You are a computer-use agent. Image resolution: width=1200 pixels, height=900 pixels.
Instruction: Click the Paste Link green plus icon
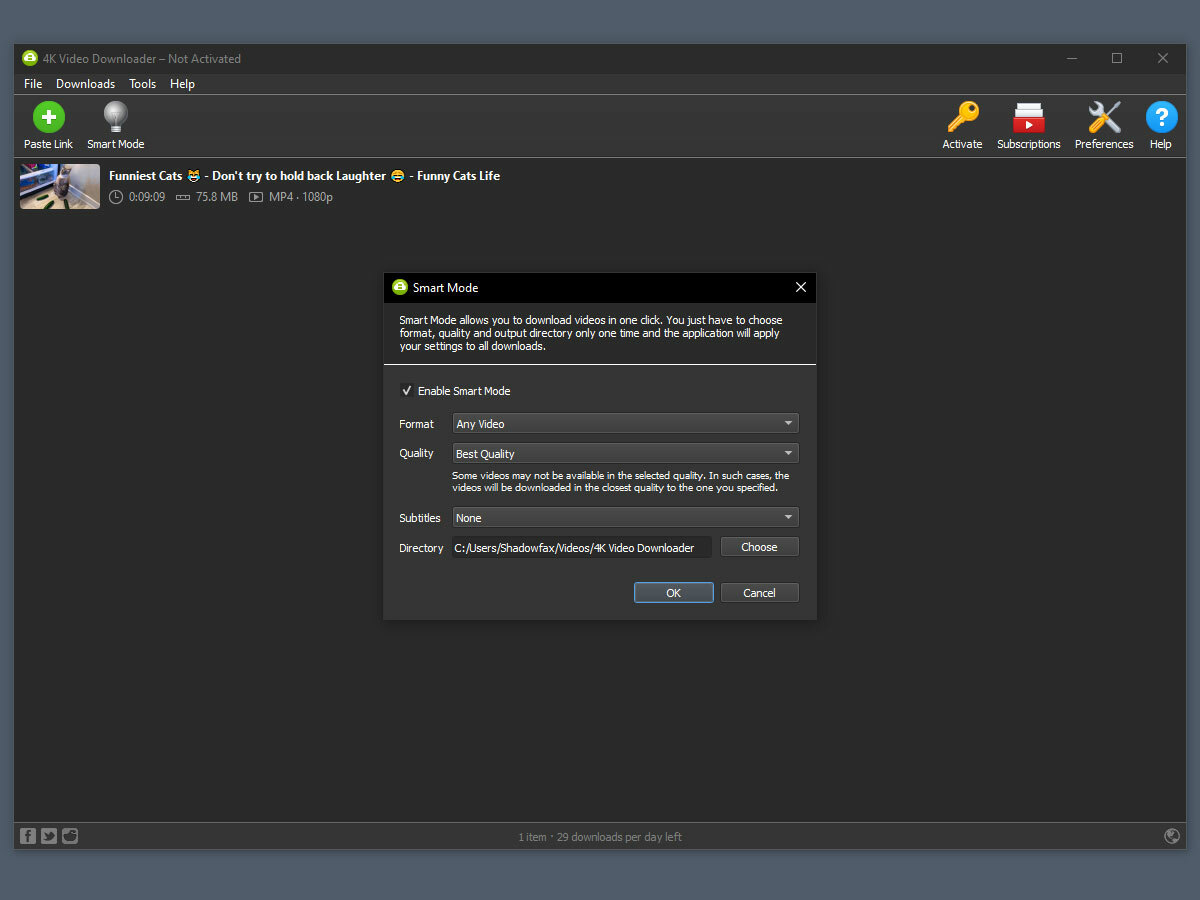click(48, 117)
